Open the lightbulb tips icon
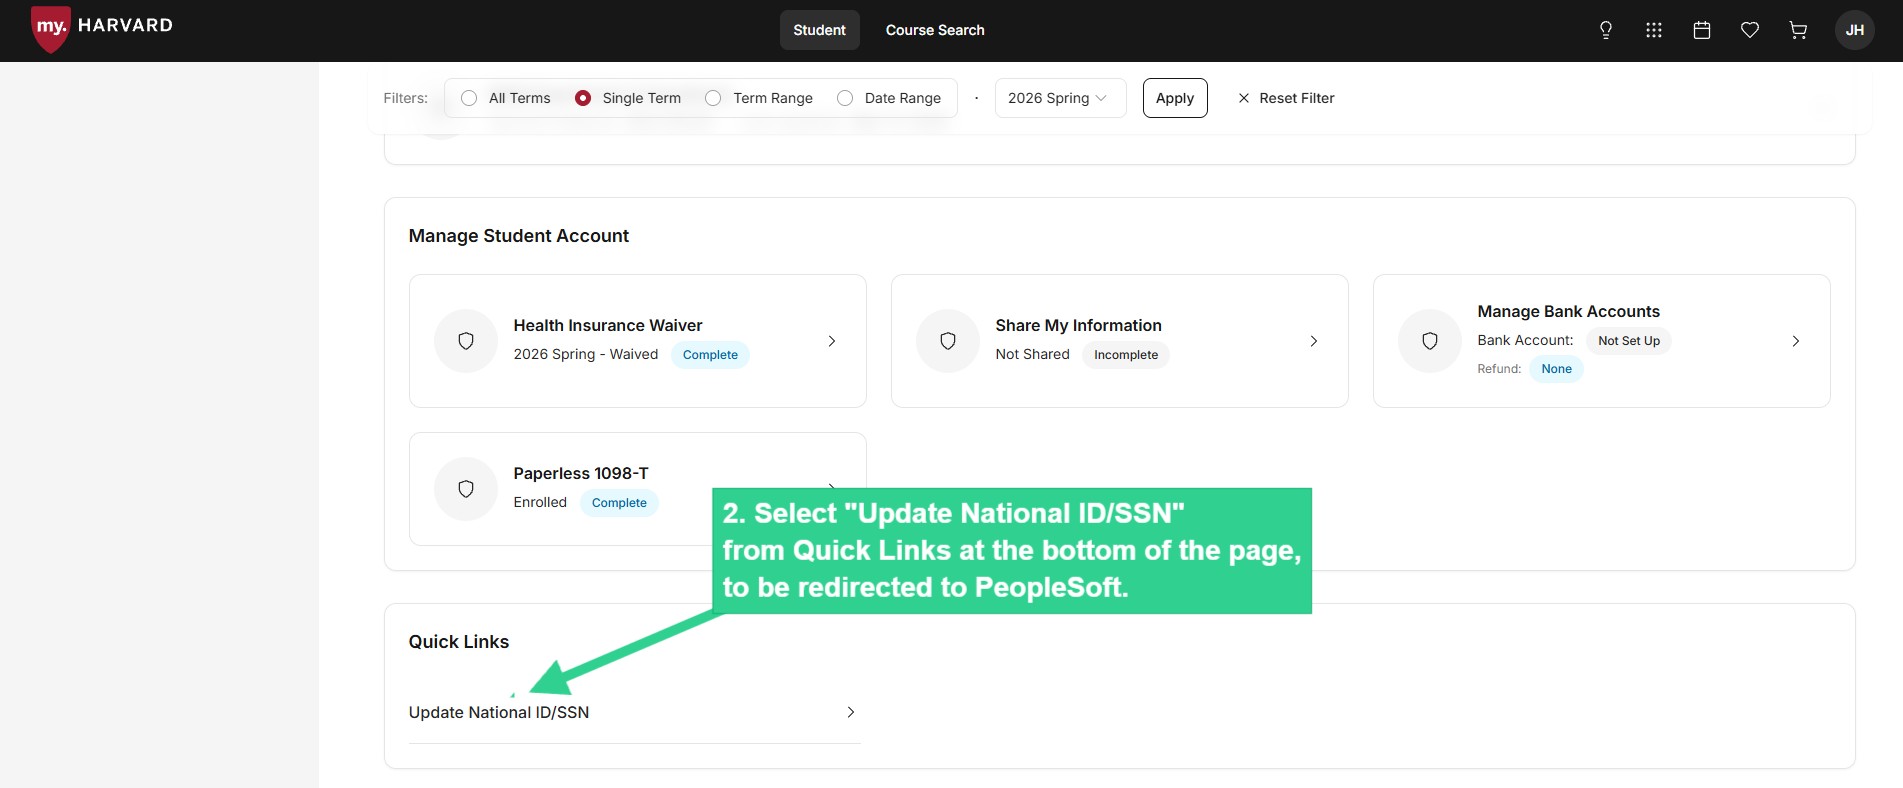 1606,30
